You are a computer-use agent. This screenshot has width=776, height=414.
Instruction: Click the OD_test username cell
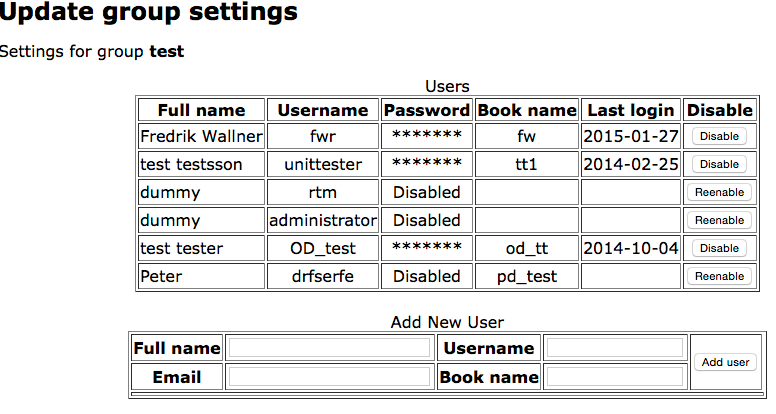[x=323, y=248]
